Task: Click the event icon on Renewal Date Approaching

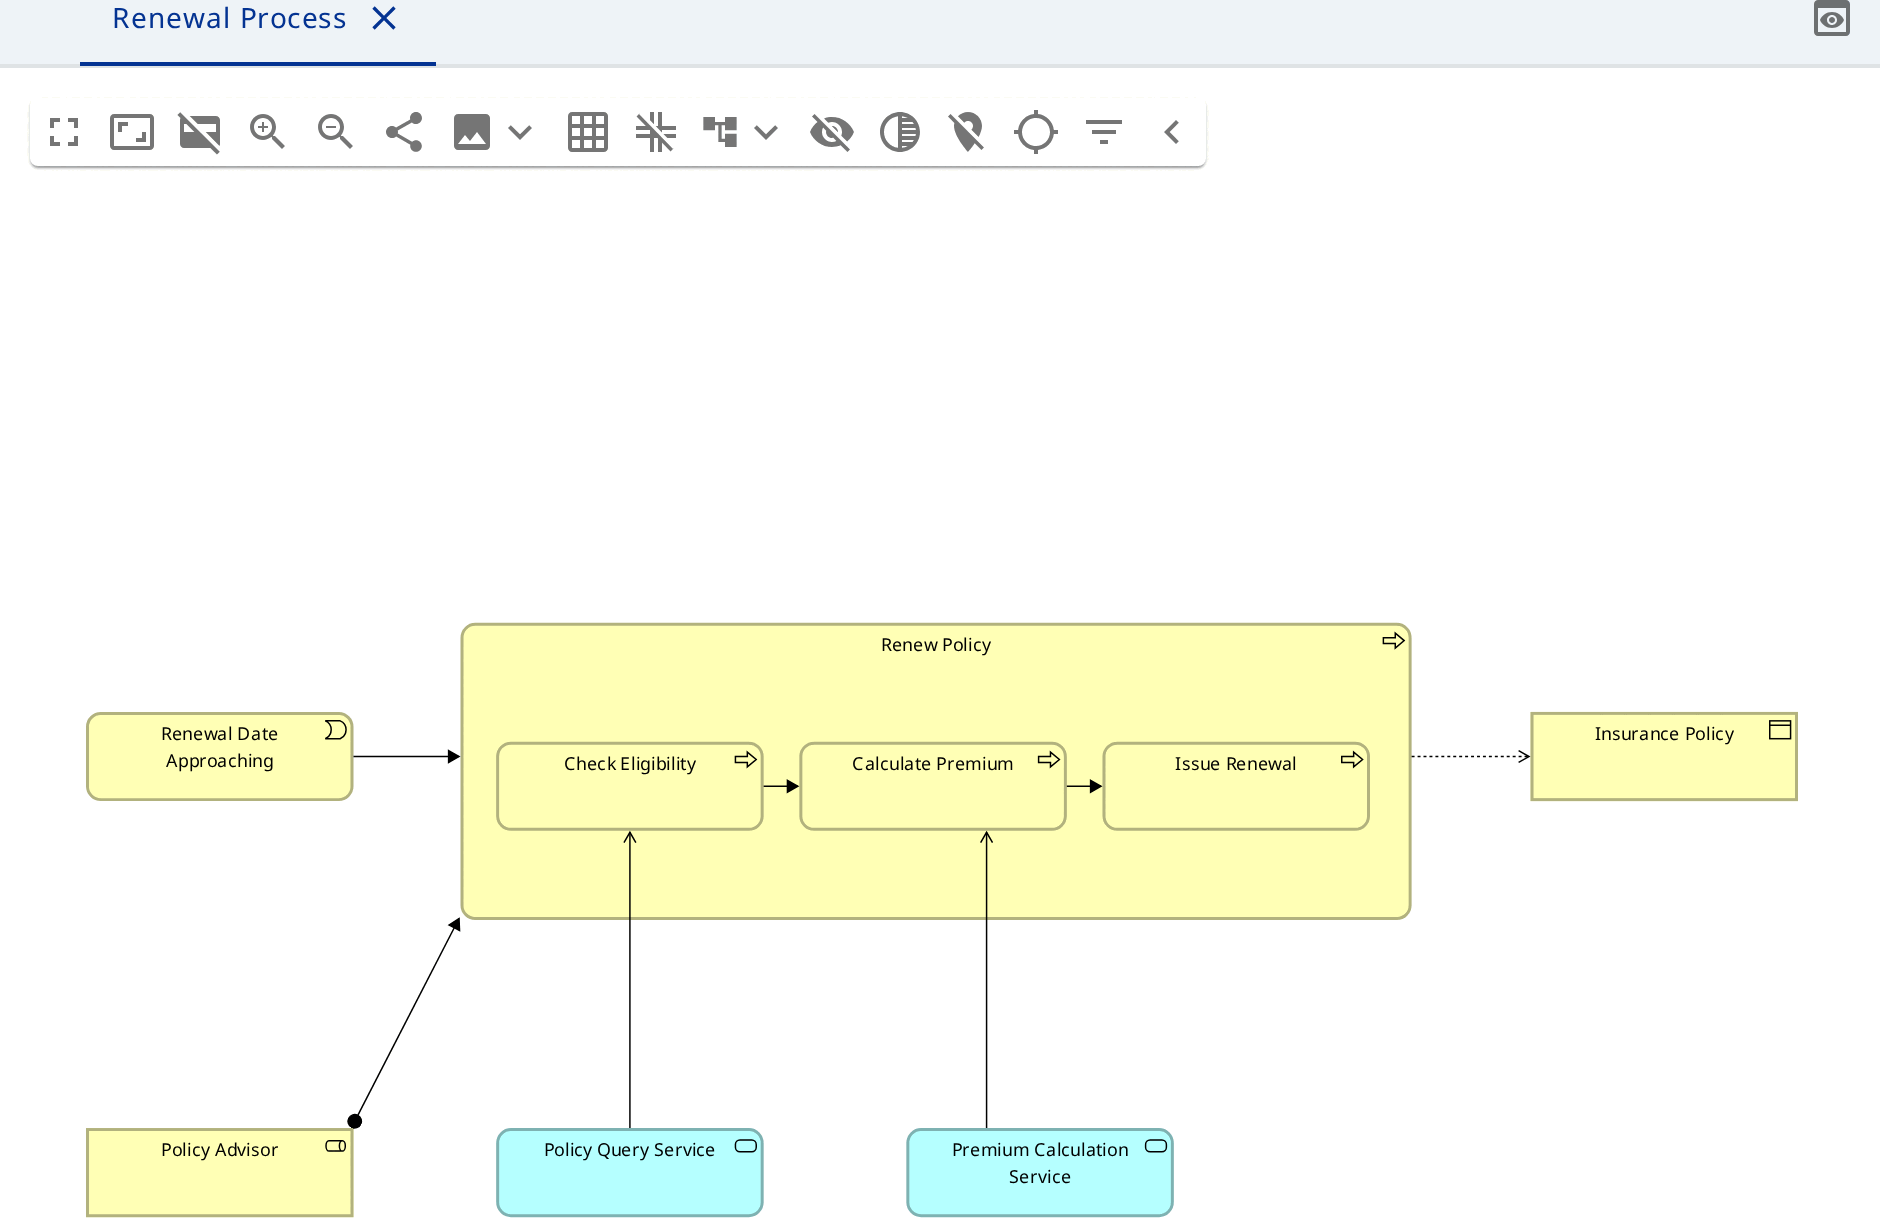Action: coord(336,730)
